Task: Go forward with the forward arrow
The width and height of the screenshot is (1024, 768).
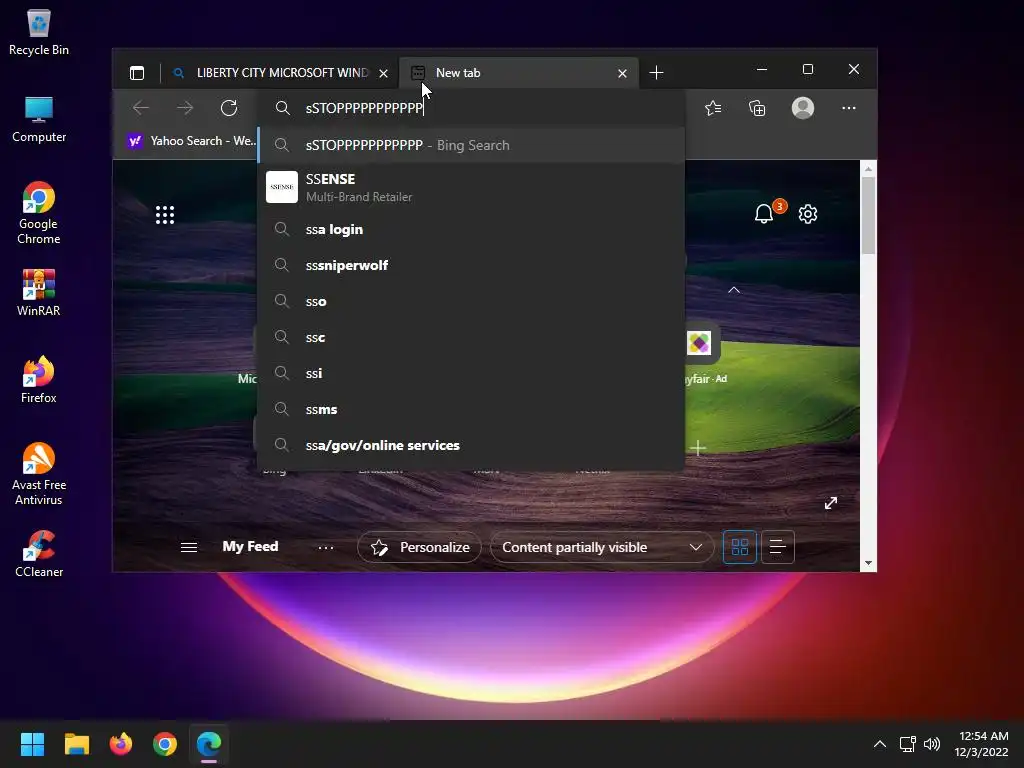Action: pos(185,108)
